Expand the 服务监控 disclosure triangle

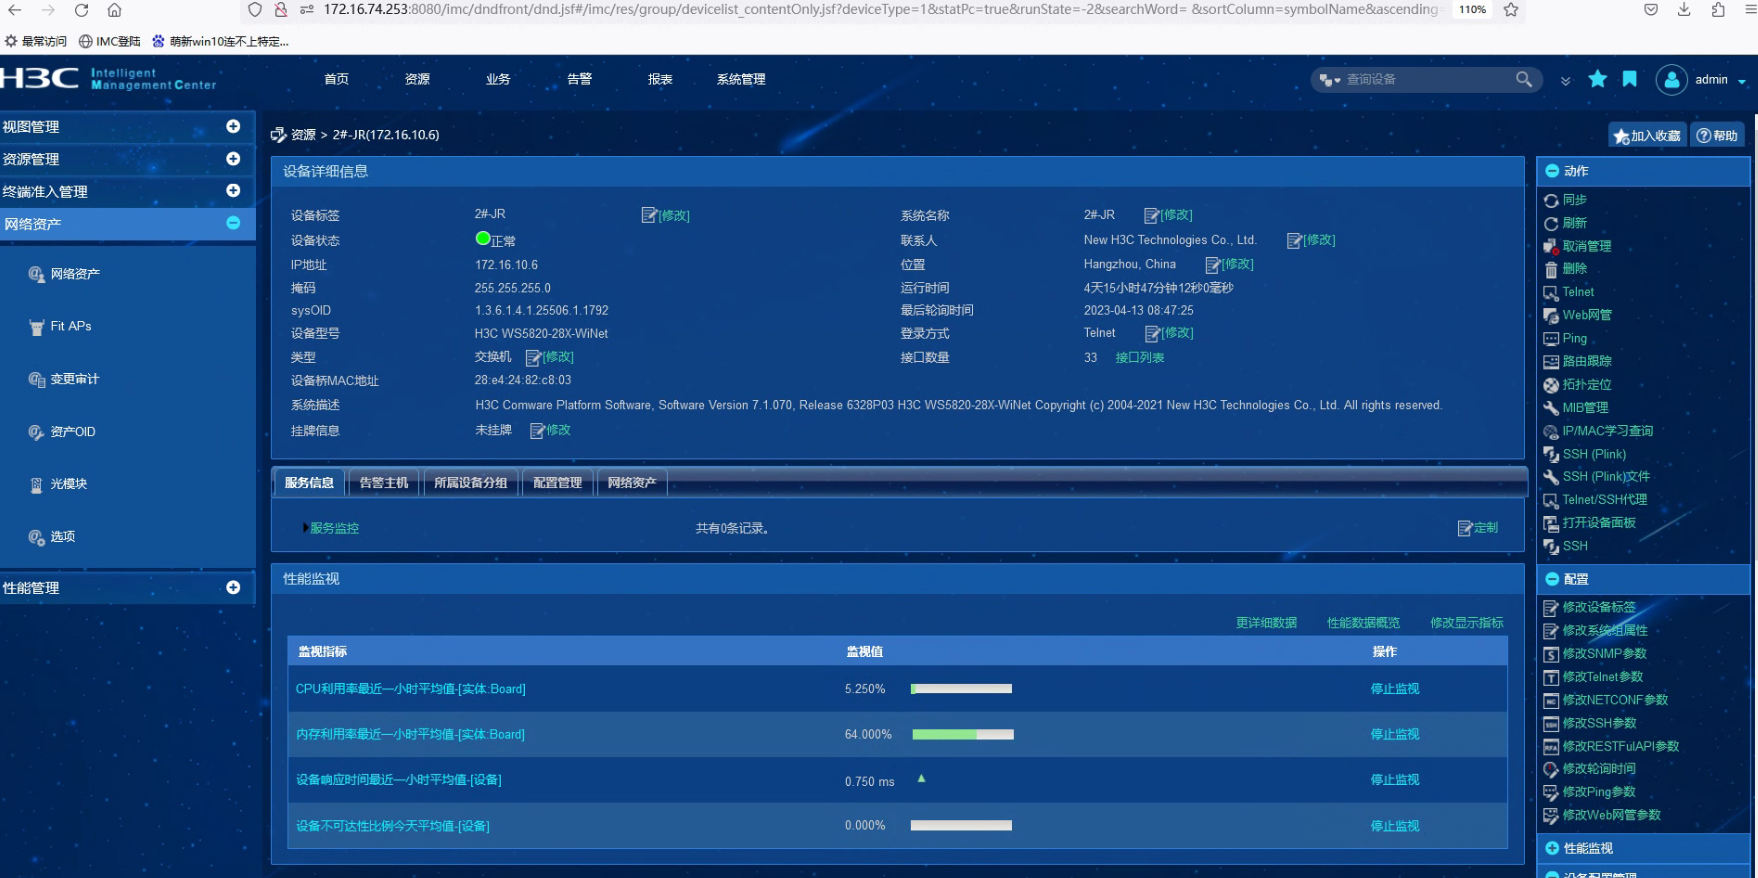click(x=305, y=528)
